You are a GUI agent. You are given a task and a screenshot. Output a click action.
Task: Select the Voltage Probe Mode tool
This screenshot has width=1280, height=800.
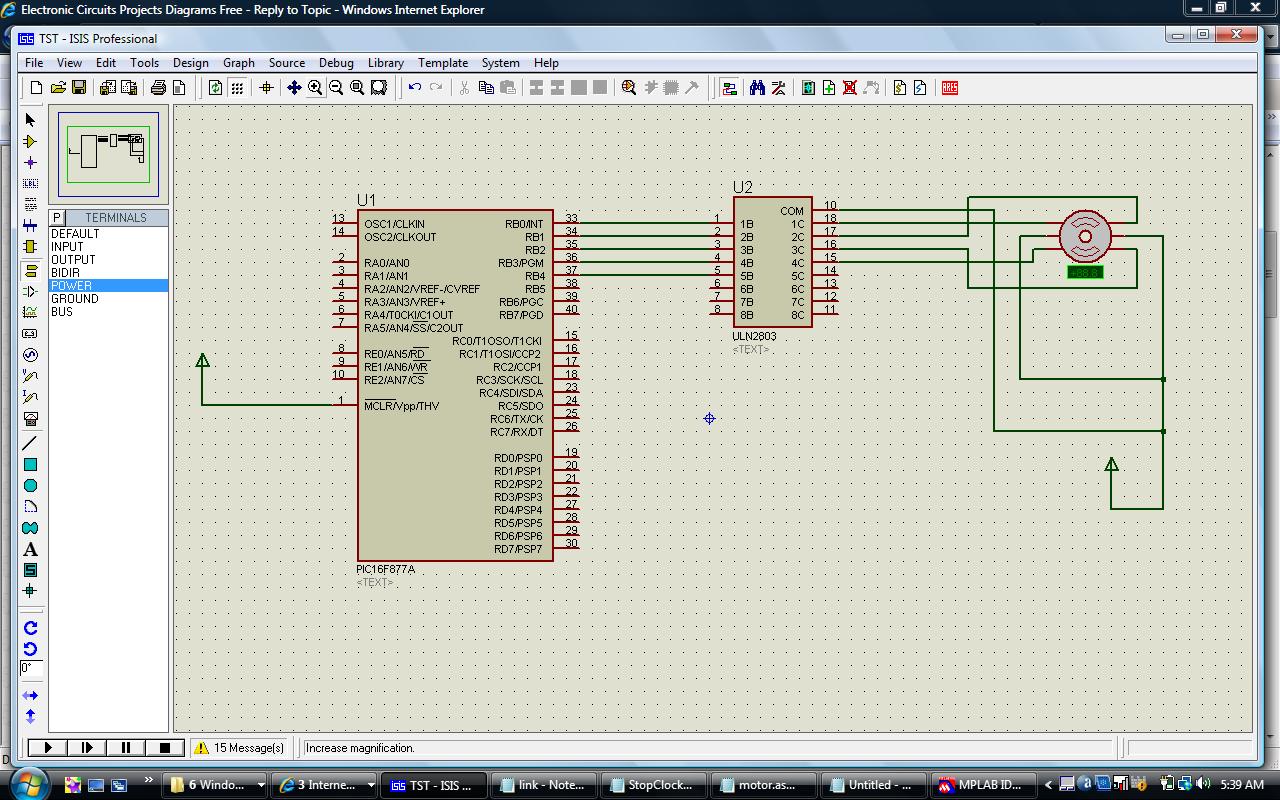pyautogui.click(x=30, y=376)
